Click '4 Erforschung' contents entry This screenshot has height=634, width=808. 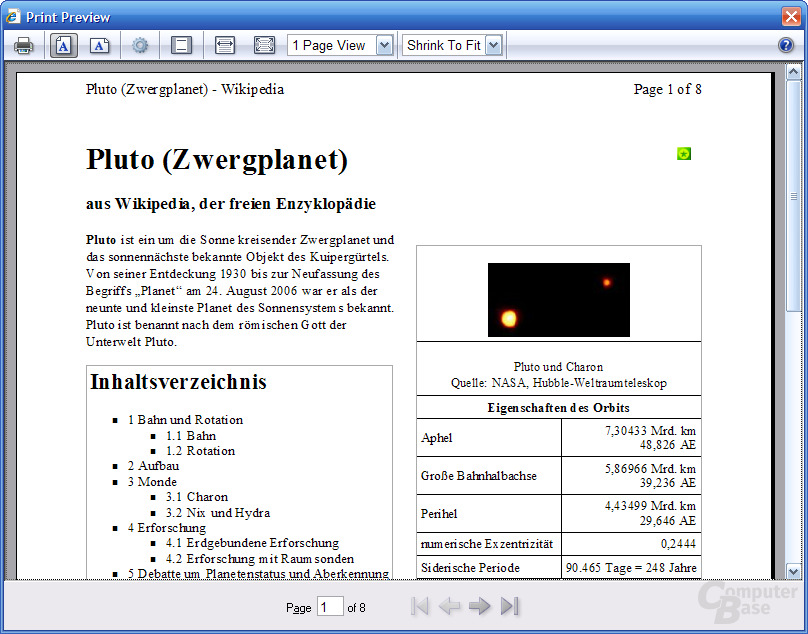pos(167,527)
